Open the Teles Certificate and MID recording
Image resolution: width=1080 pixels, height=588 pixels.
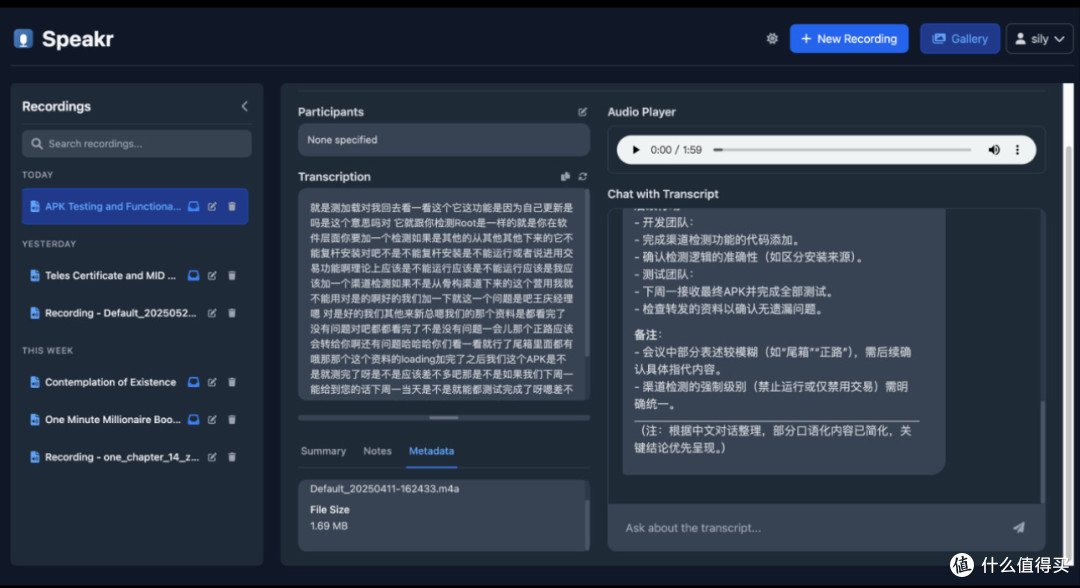pyautogui.click(x=110, y=275)
